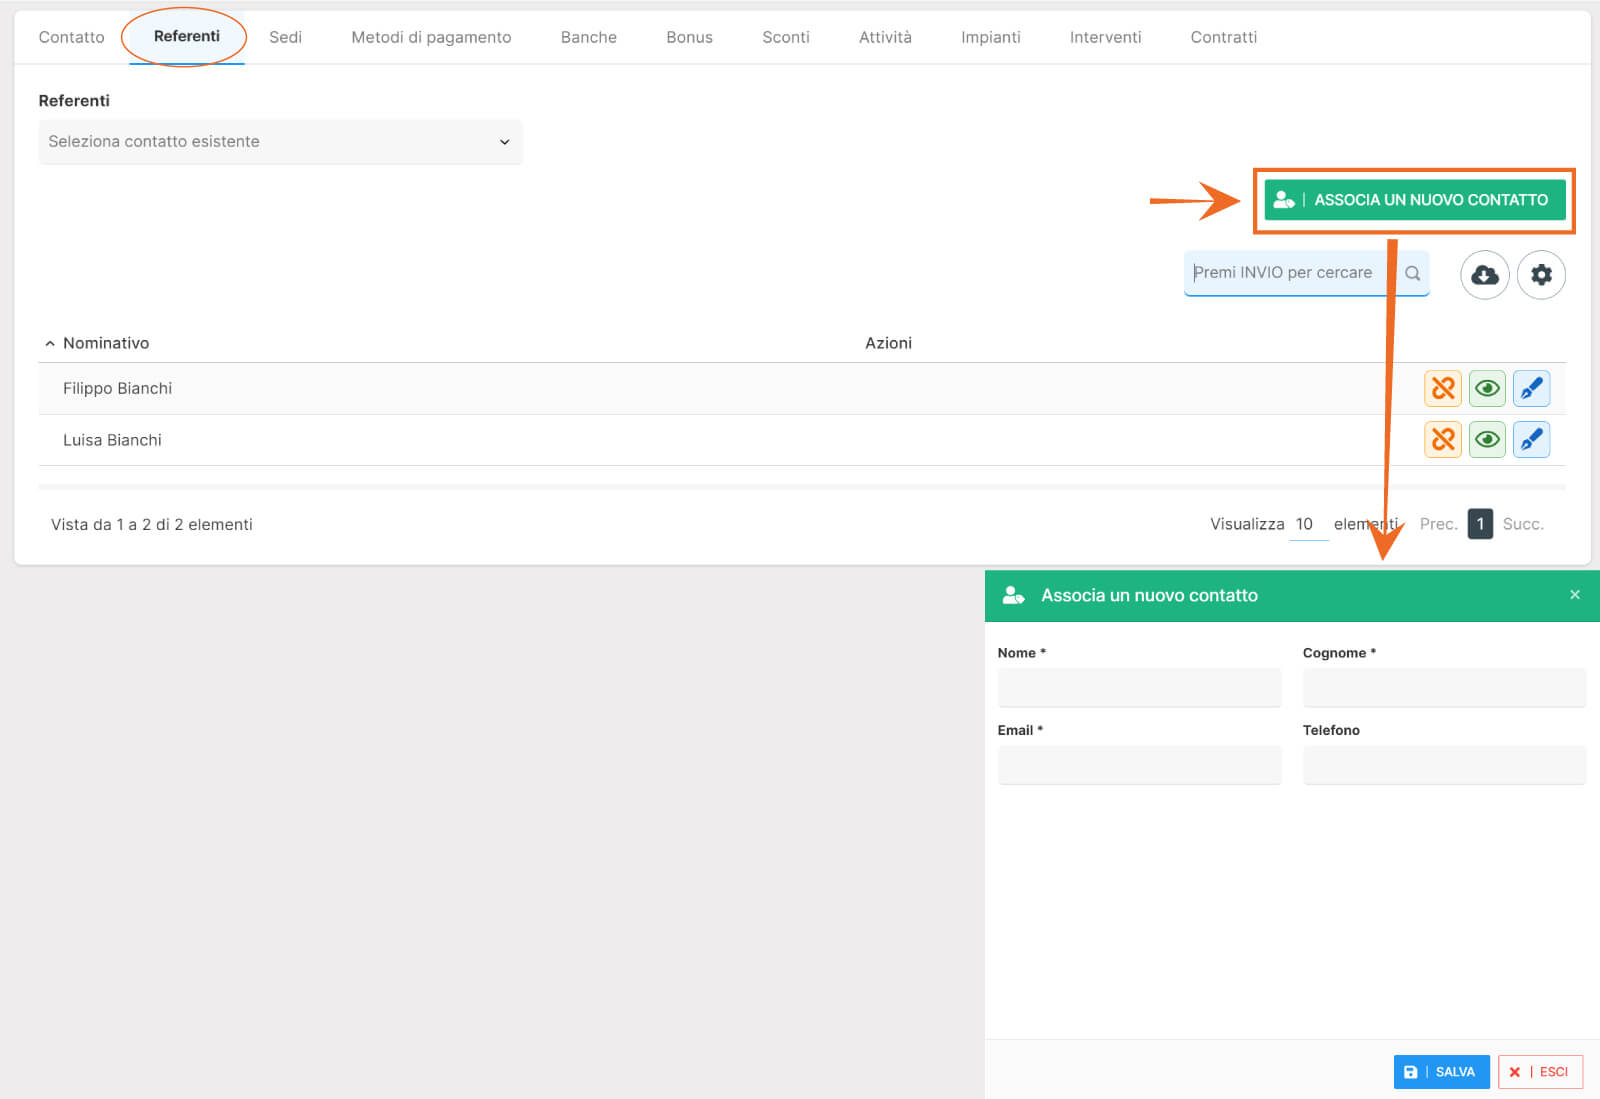
Task: Unlink Filippo Bianchi with orange chain icon
Action: click(x=1443, y=388)
